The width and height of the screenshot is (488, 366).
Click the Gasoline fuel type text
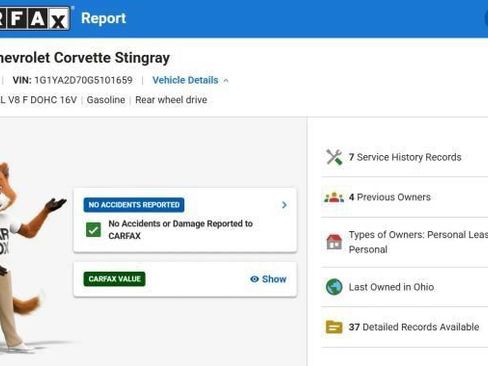[x=106, y=100]
